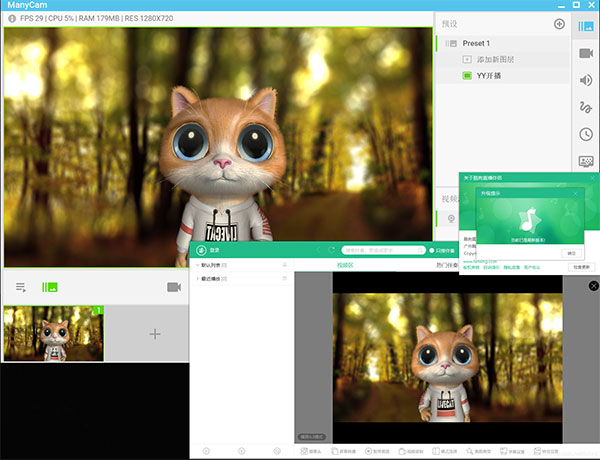This screenshot has height=460, width=600.
Task: Open the Video sources camera panel in sidebar
Action: point(585,53)
